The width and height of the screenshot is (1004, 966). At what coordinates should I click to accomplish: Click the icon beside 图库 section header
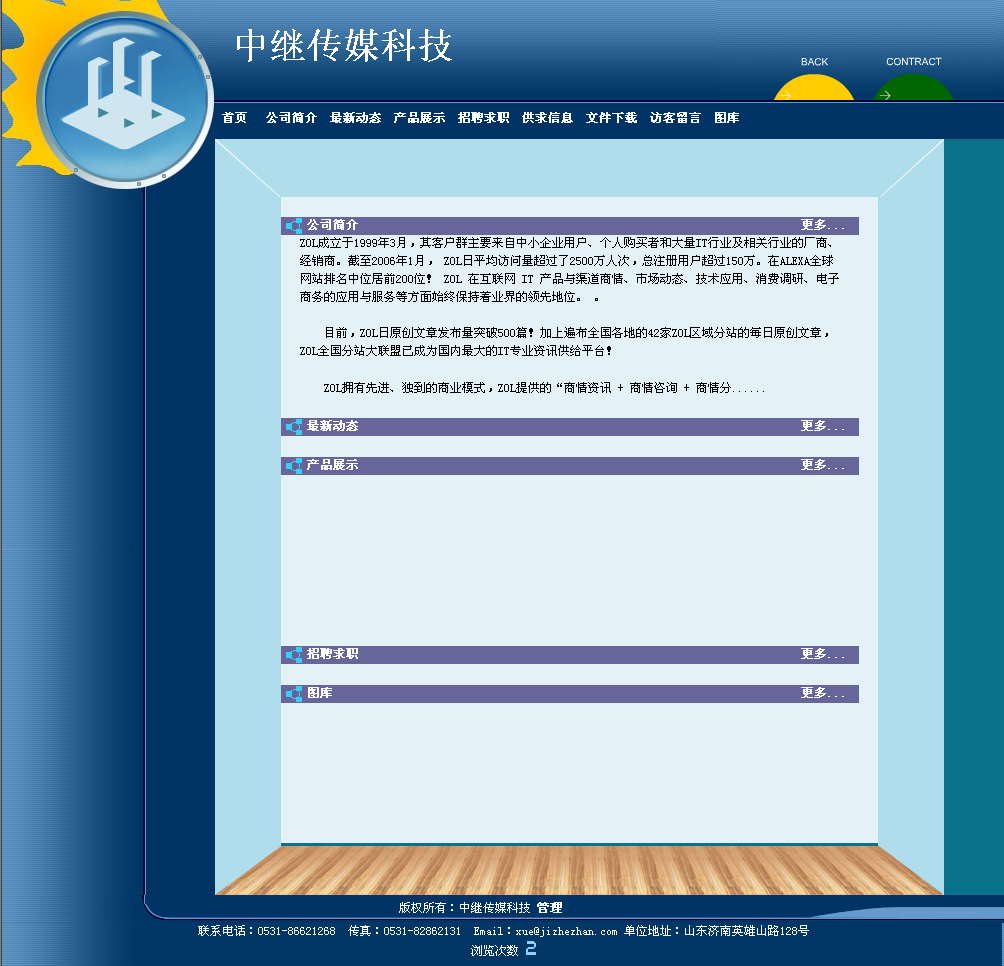[x=294, y=694]
